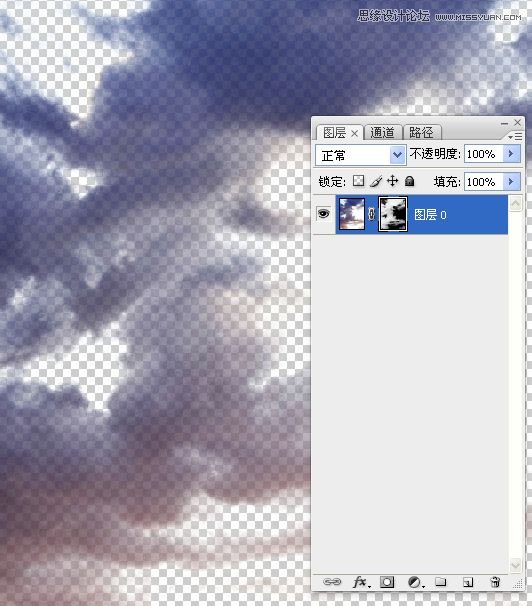Toggle lock transparent pixels
Screen dimensions: 532x606
pyautogui.click(x=359, y=181)
